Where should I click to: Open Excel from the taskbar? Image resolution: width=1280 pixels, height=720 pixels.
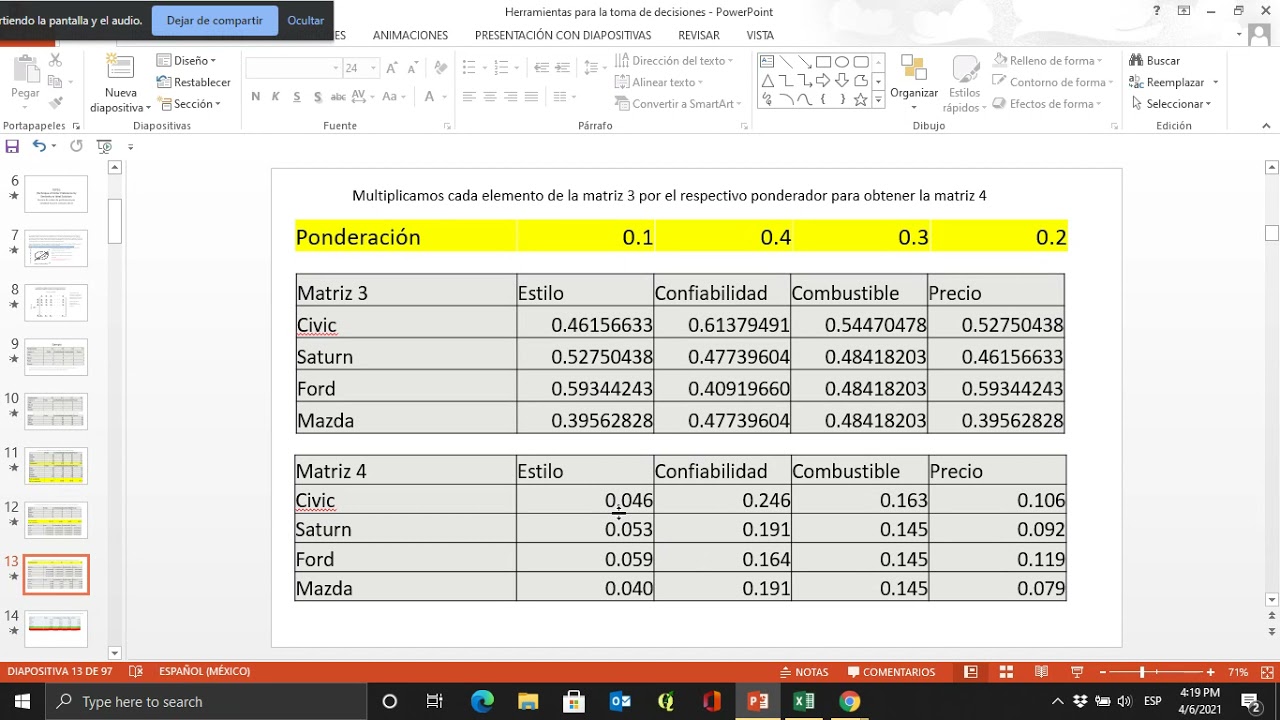point(803,701)
